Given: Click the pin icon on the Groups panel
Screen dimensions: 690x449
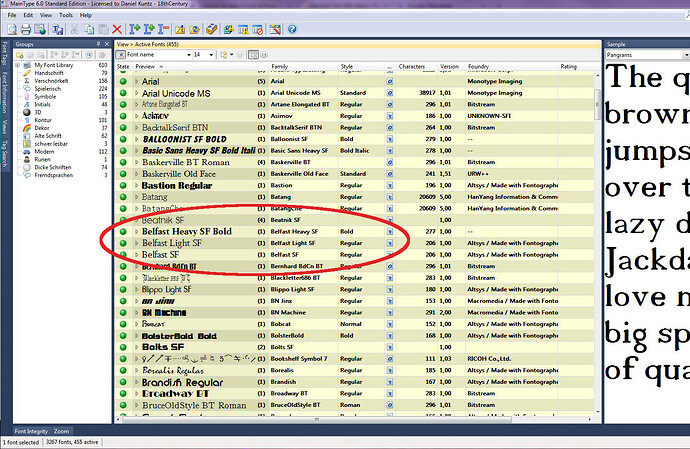Looking at the screenshot, I should pyautogui.click(x=98, y=44).
